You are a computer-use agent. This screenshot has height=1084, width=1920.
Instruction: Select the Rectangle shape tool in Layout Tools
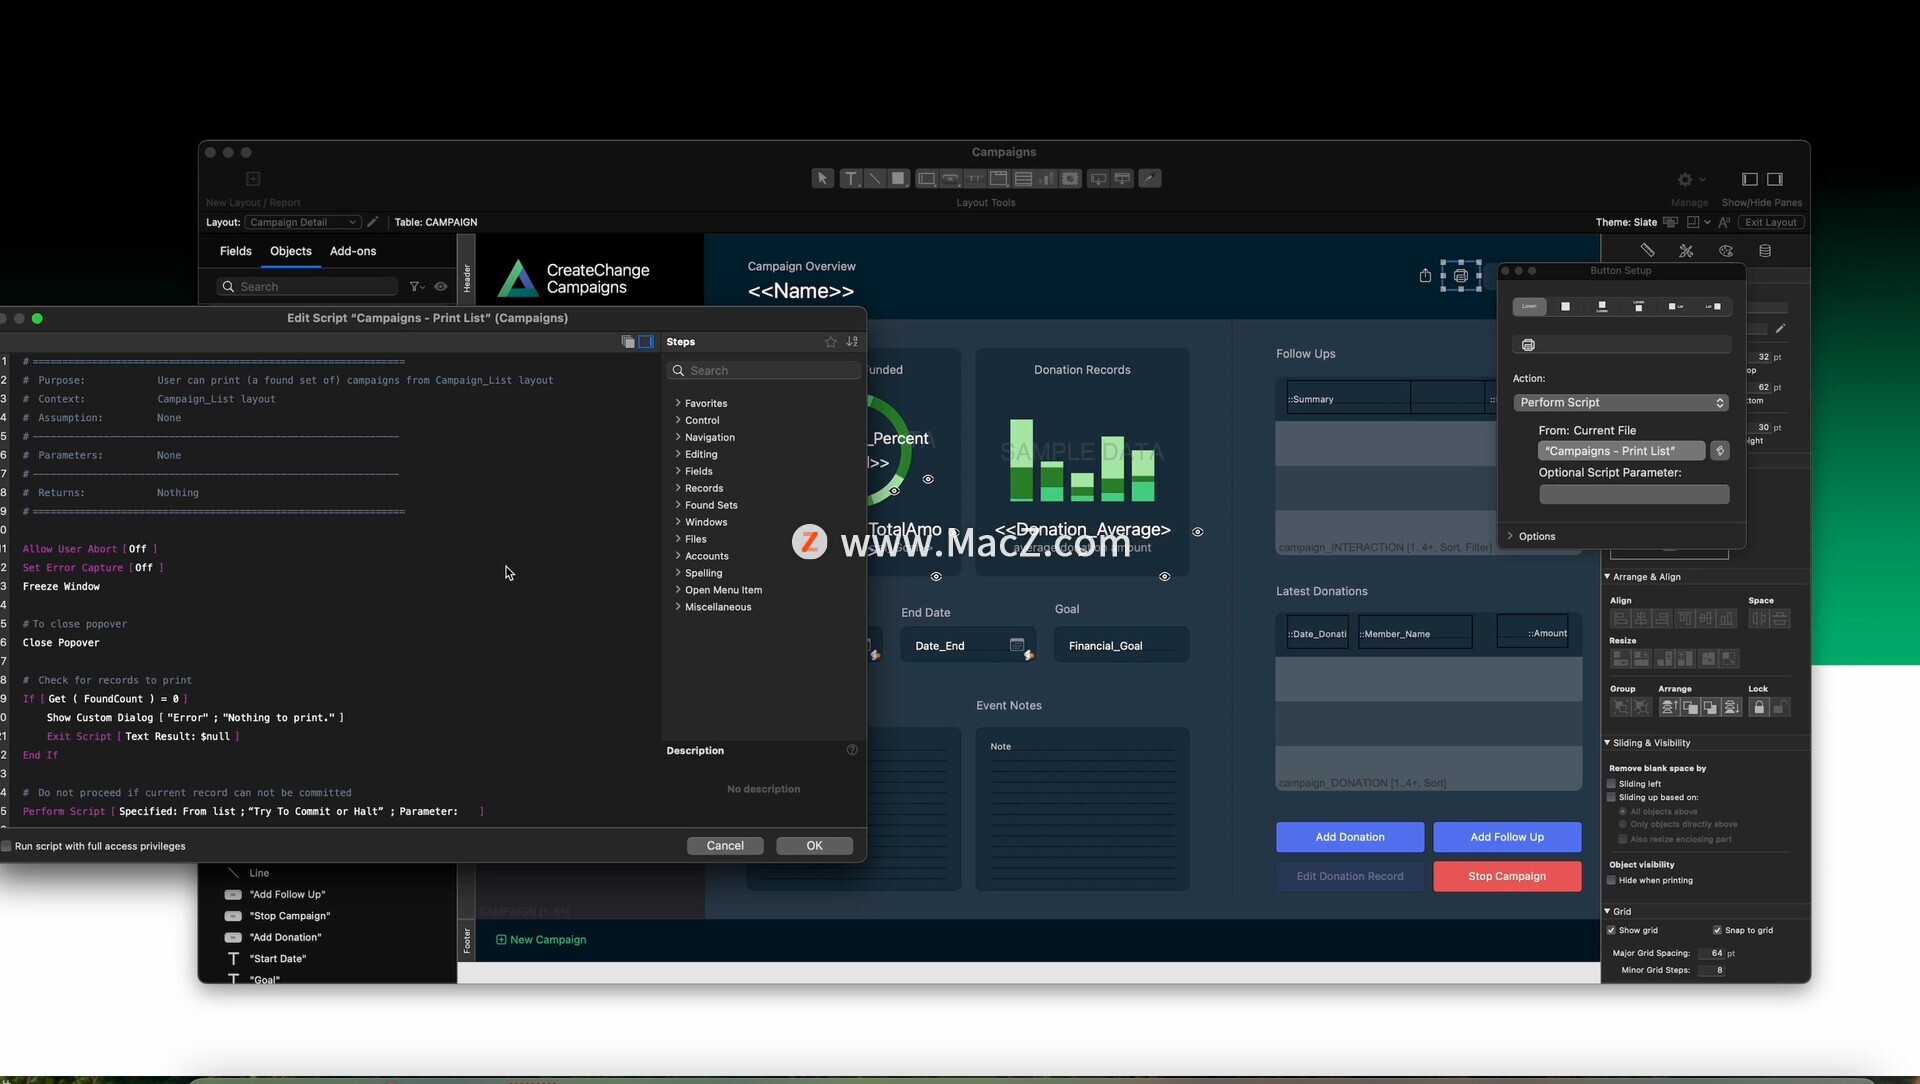(898, 179)
